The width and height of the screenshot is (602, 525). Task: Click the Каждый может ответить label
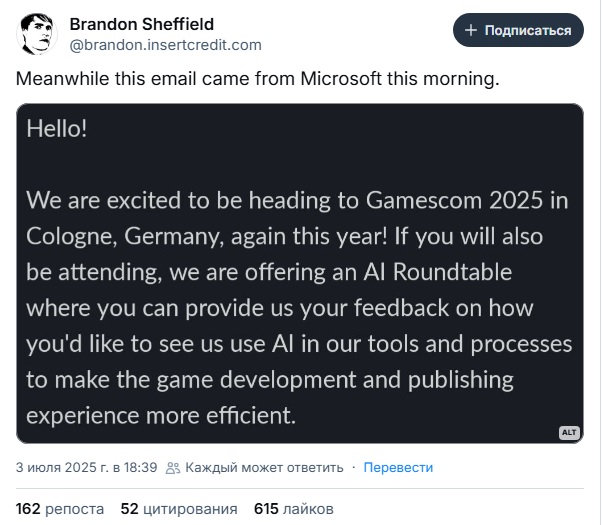(x=264, y=467)
